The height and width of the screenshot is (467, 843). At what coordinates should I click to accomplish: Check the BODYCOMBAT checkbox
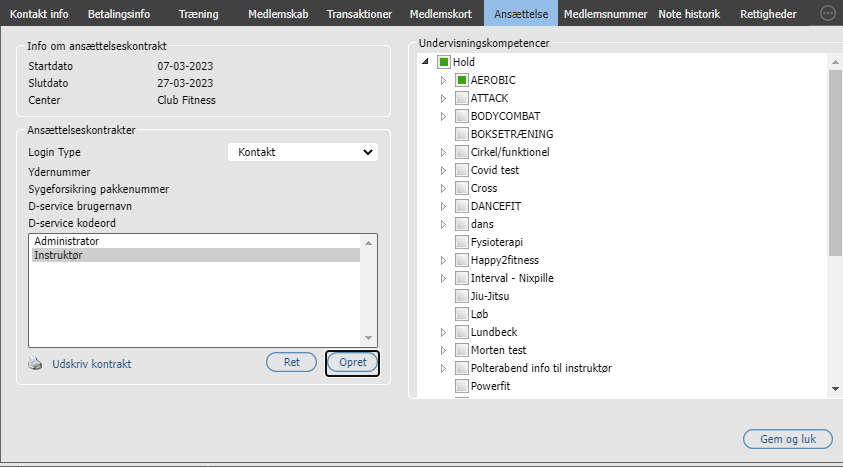(x=461, y=116)
